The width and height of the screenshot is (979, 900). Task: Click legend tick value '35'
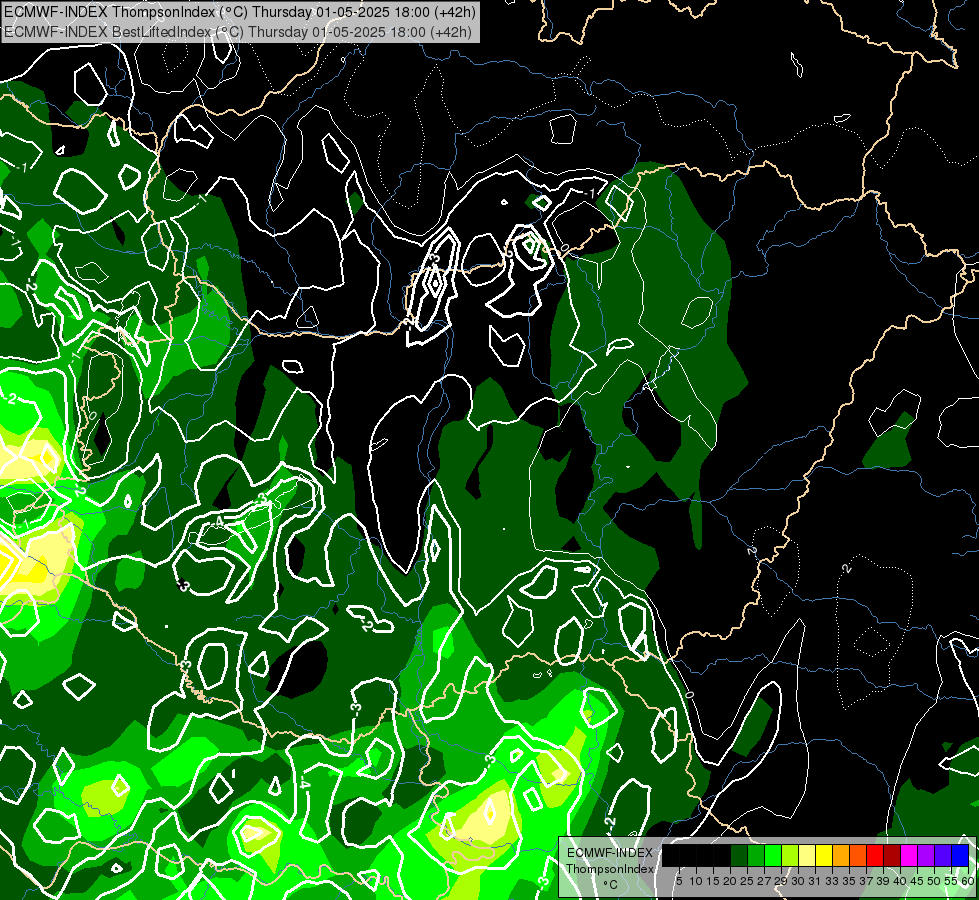click(x=849, y=881)
